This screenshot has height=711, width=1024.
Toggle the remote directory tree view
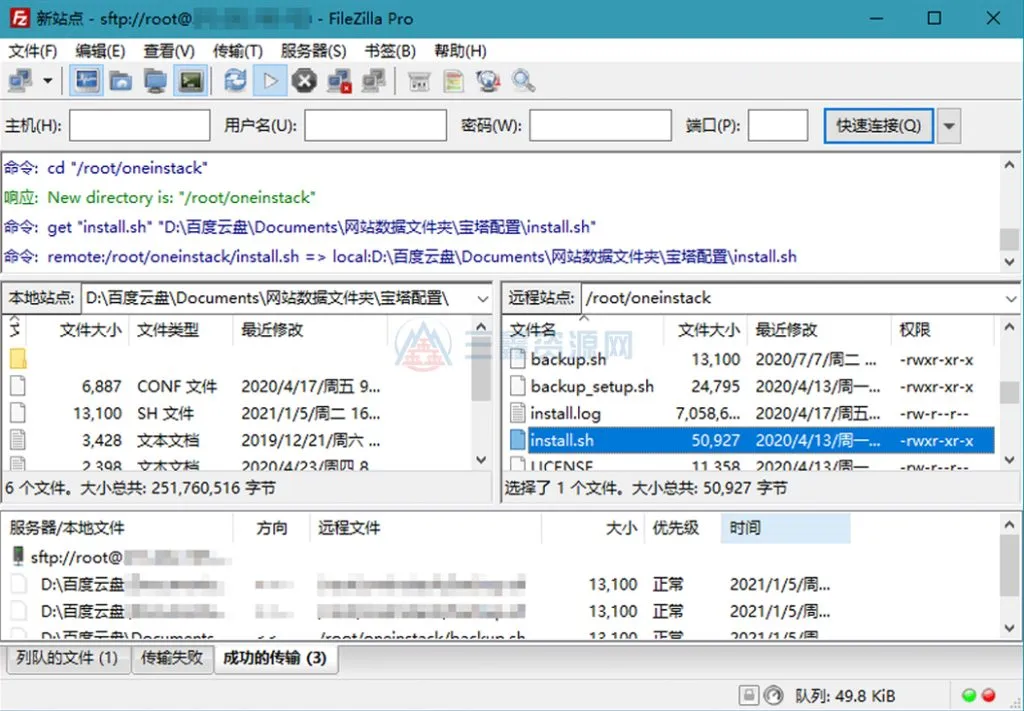[x=152, y=80]
